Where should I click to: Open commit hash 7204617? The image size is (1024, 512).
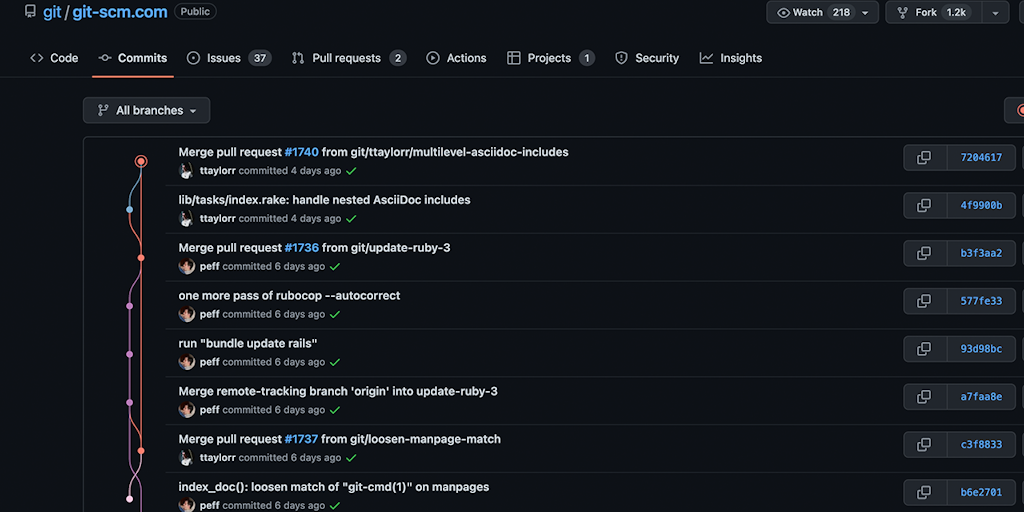pos(981,157)
